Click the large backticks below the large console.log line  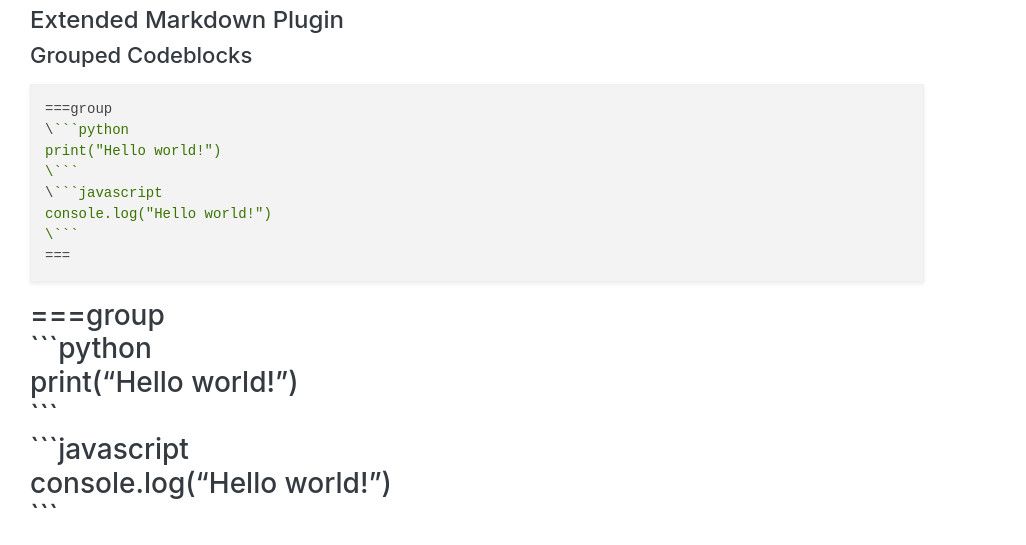44,511
